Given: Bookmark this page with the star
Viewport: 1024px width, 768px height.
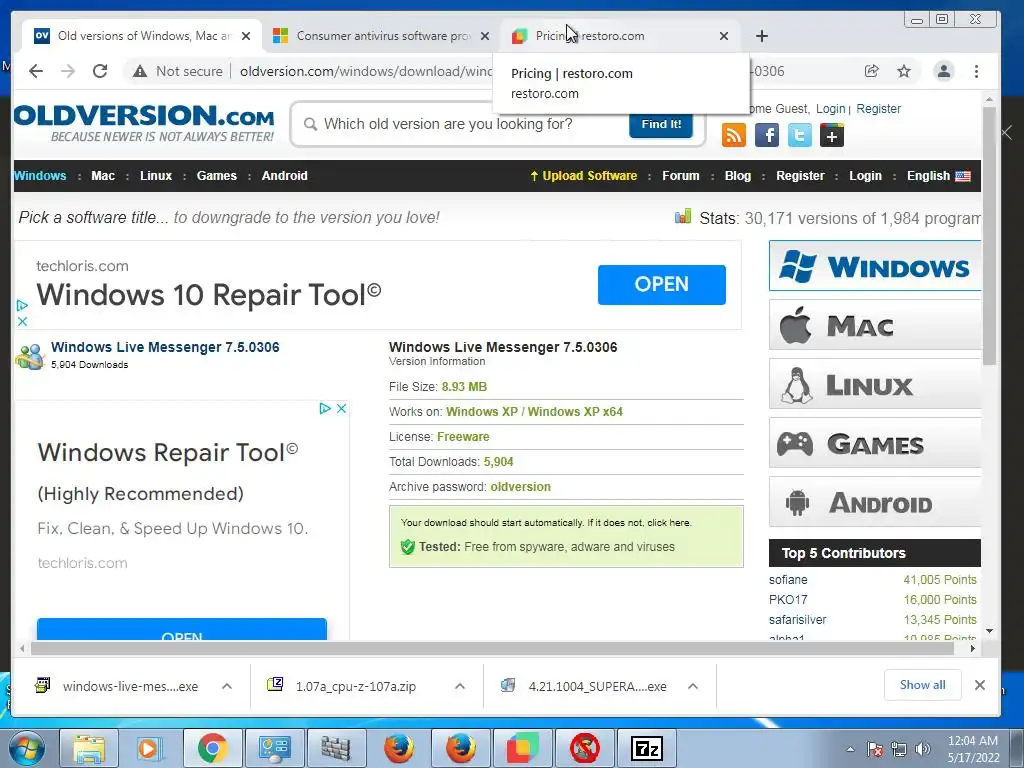Looking at the screenshot, I should coord(904,71).
